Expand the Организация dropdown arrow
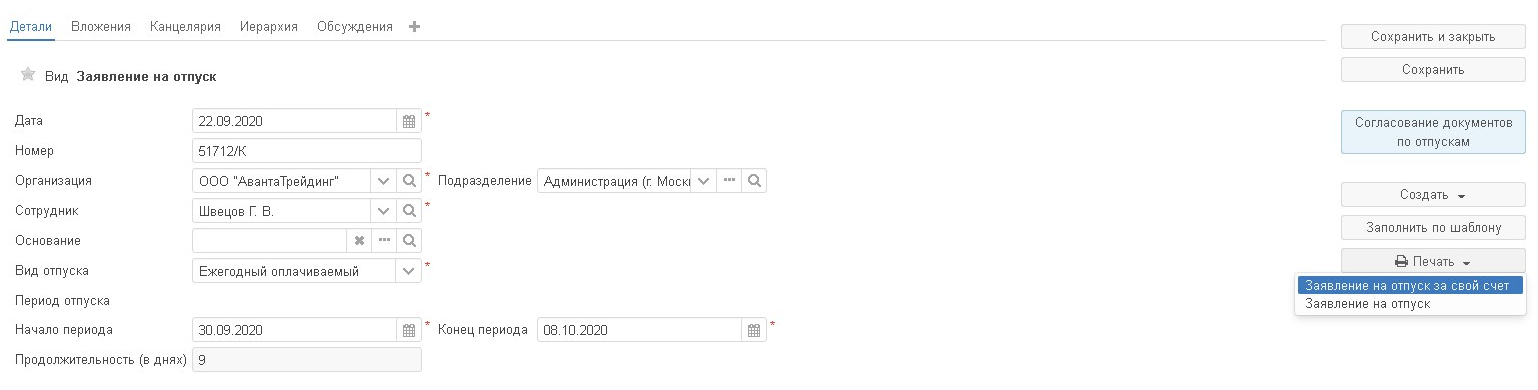The width and height of the screenshot is (1538, 390). (384, 181)
